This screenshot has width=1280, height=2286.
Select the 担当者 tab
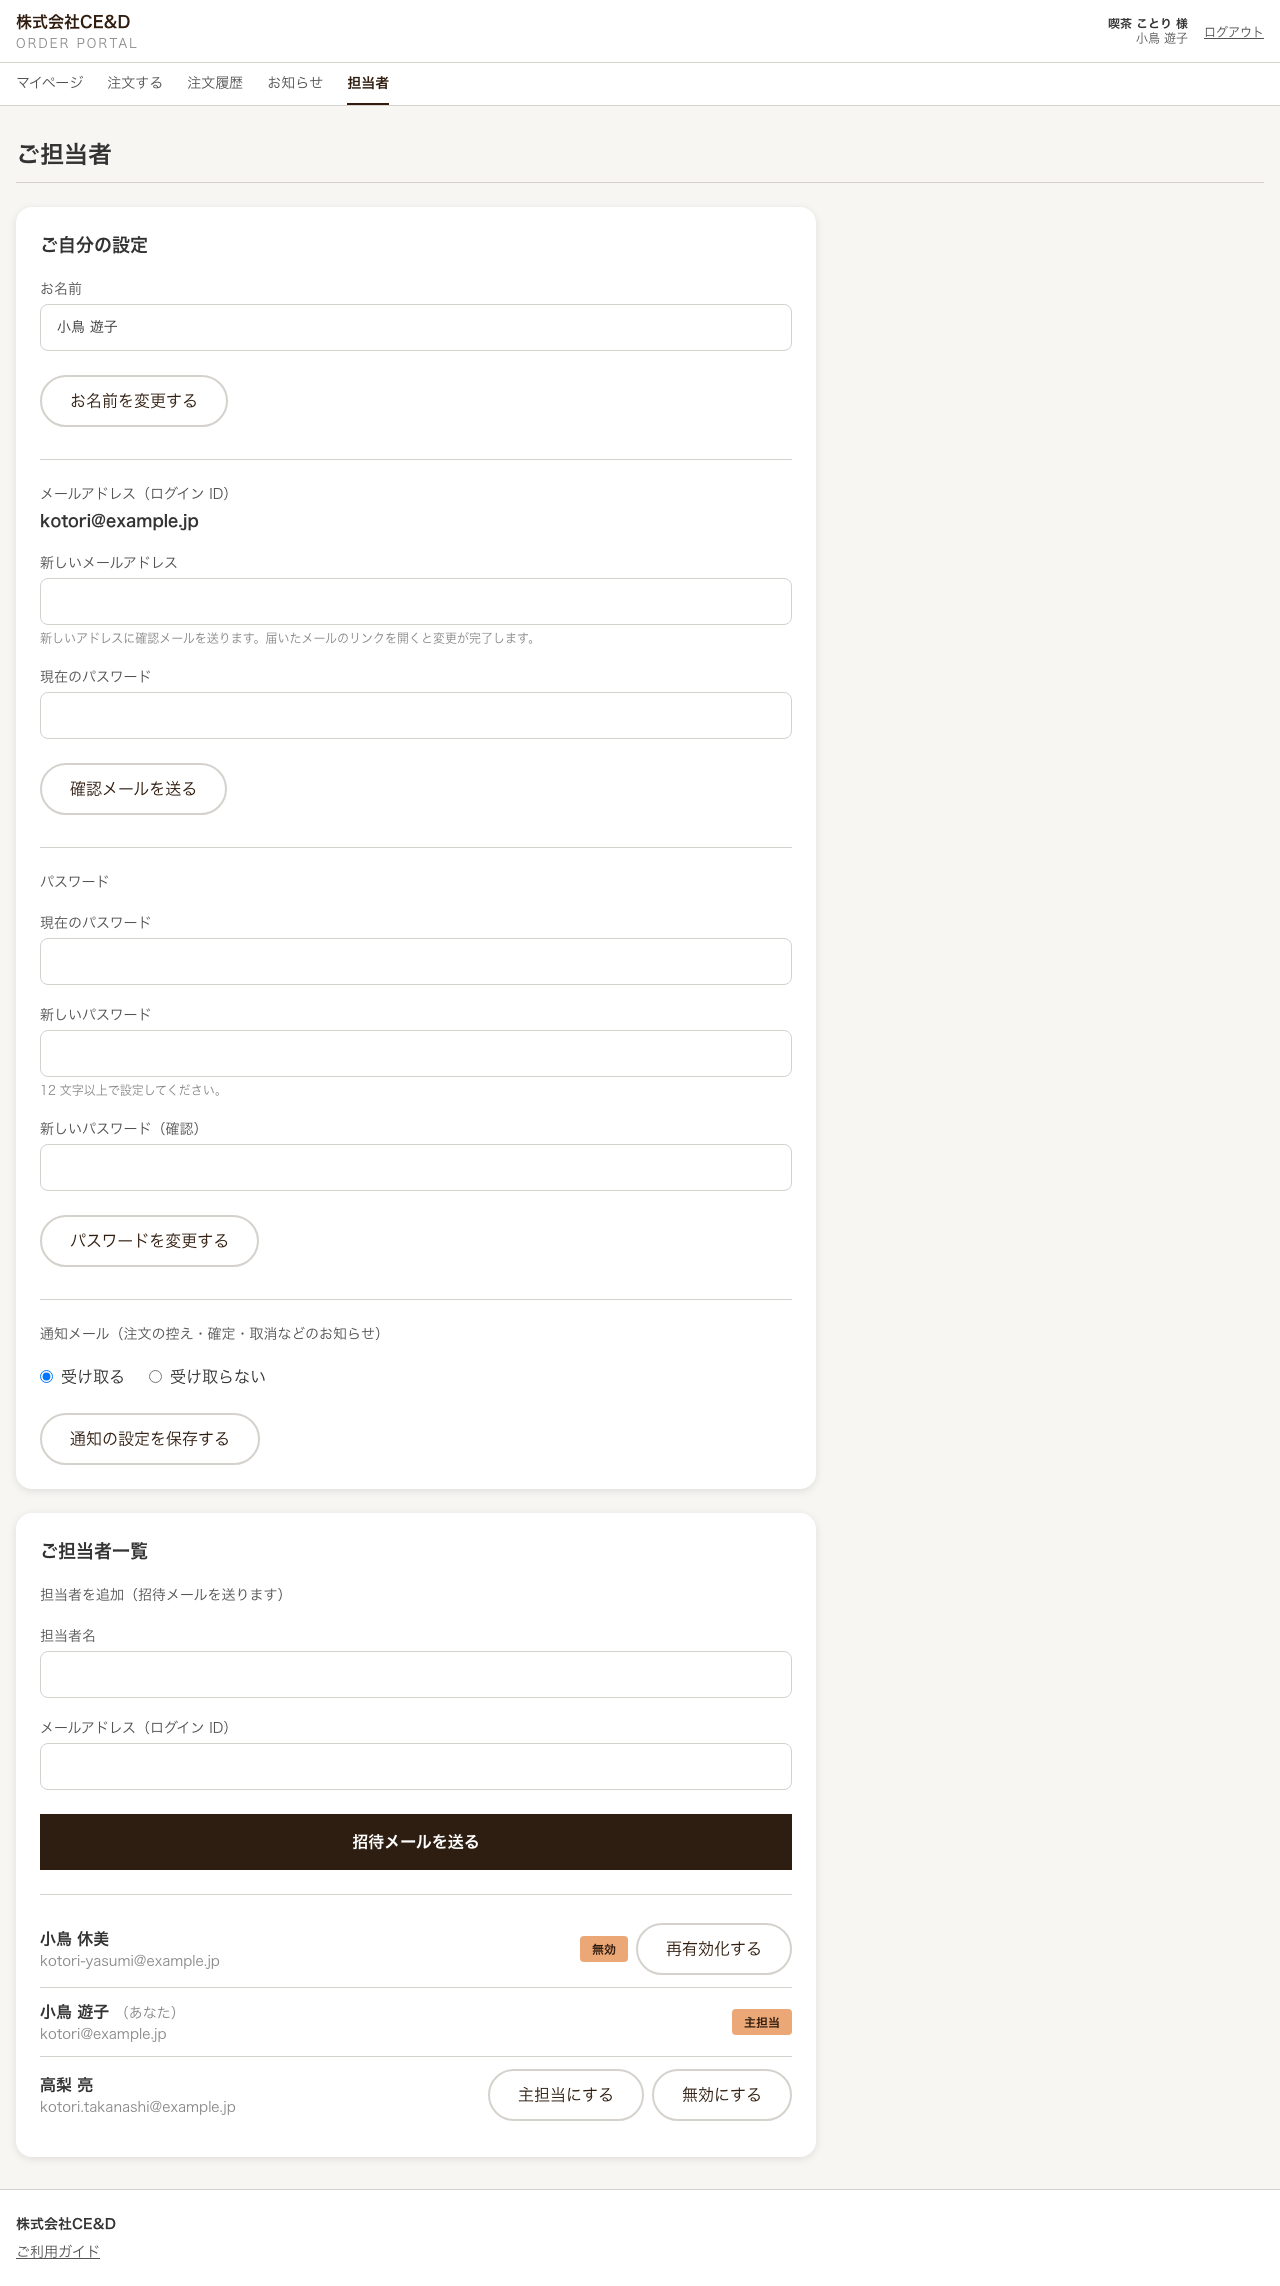[368, 83]
